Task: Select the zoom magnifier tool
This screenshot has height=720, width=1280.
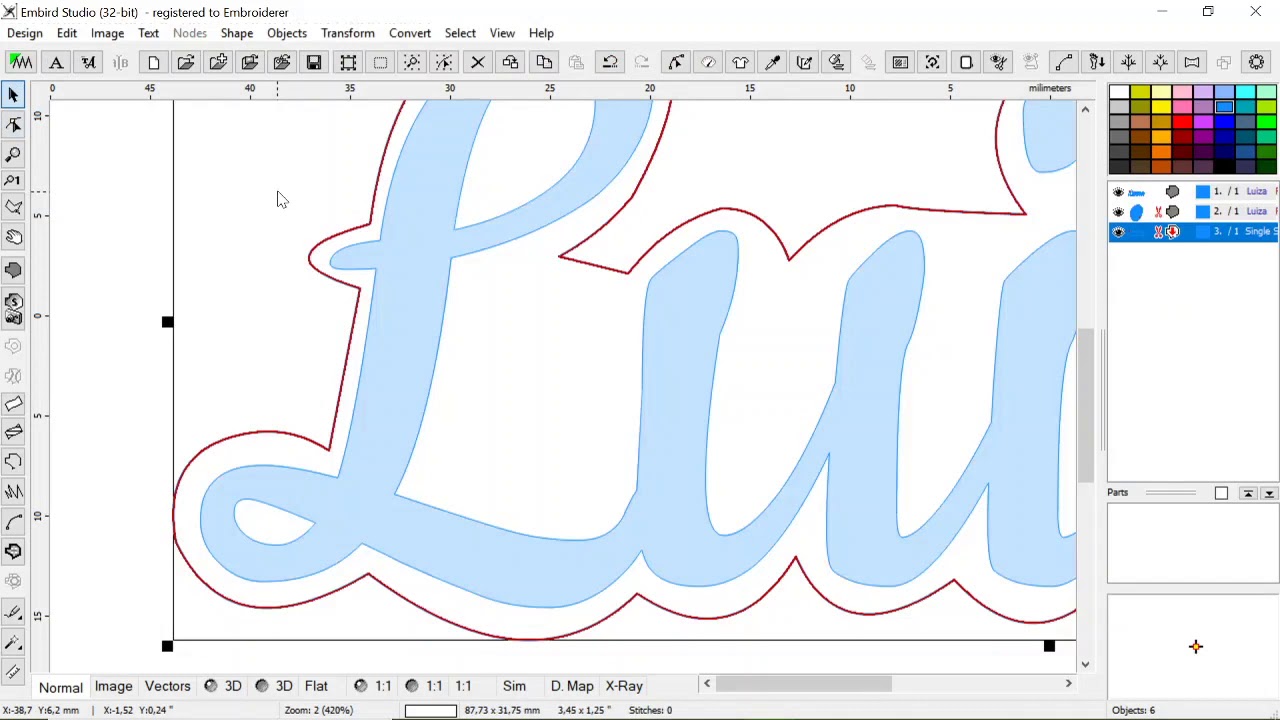Action: click(14, 154)
